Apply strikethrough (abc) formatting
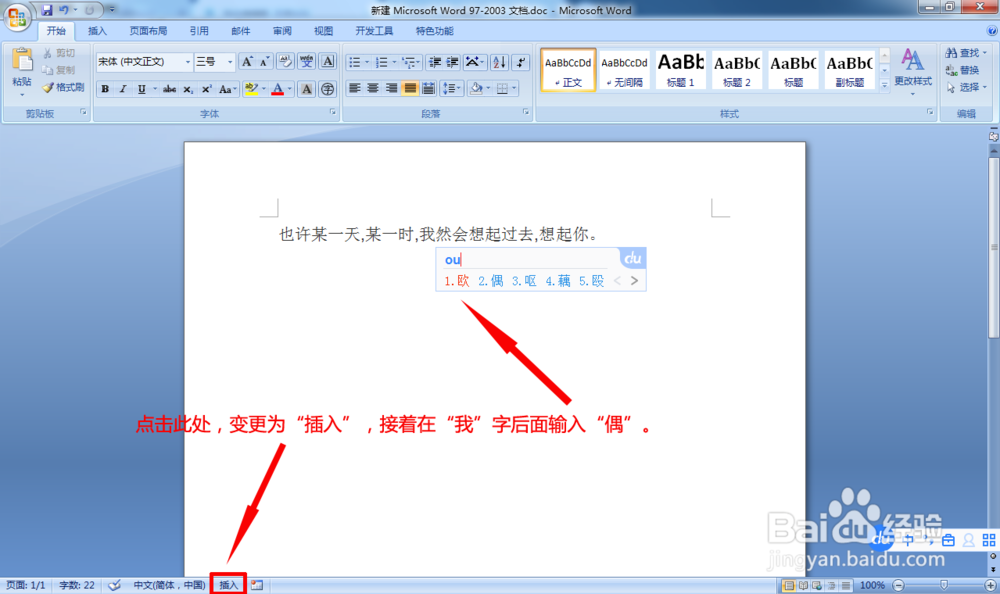The image size is (1000, 594). tap(169, 89)
